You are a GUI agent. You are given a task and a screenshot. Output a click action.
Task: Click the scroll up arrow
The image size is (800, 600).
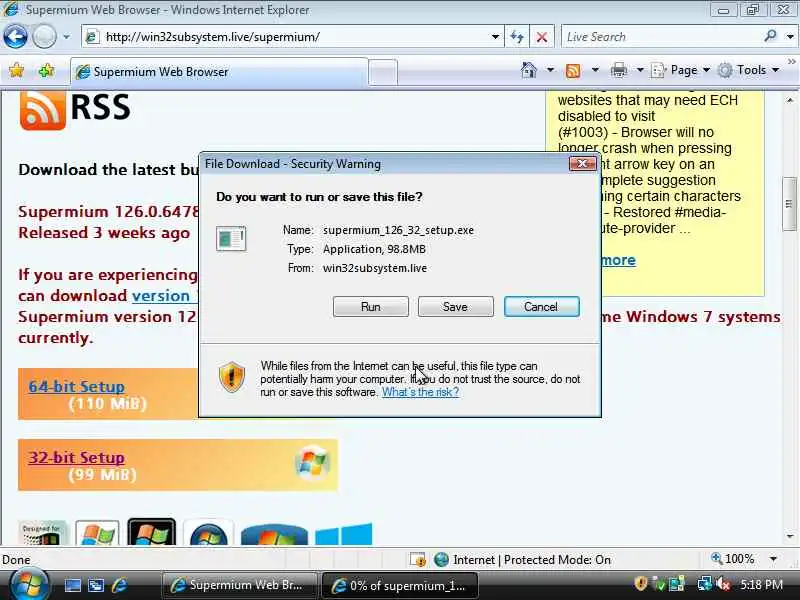point(790,99)
